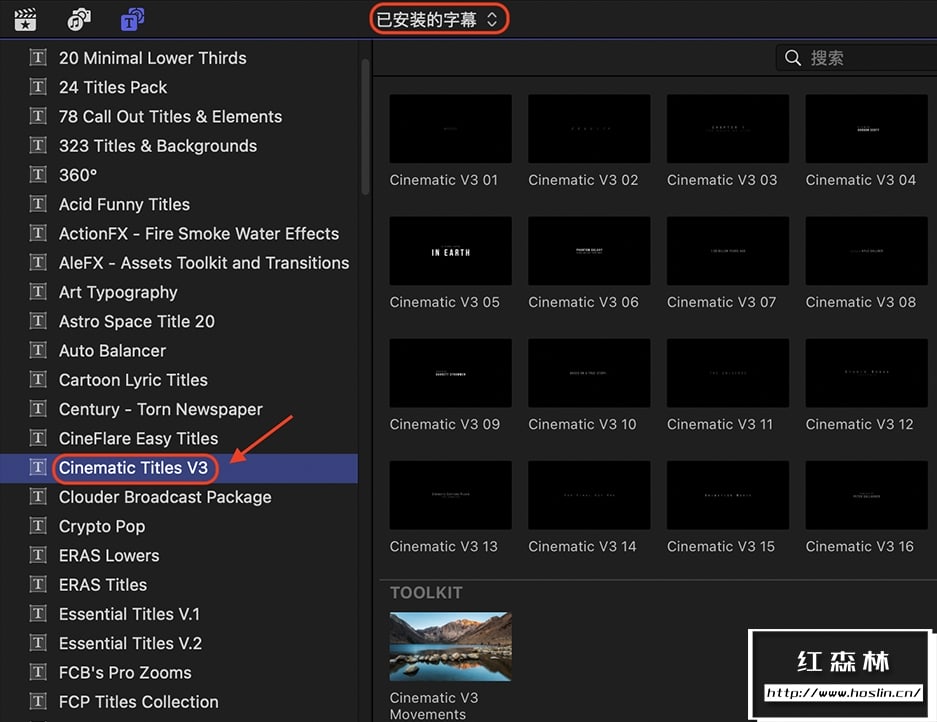The image size is (937, 722).
Task: Click the icon beside 24 Titles Pack
Action: [x=38, y=87]
